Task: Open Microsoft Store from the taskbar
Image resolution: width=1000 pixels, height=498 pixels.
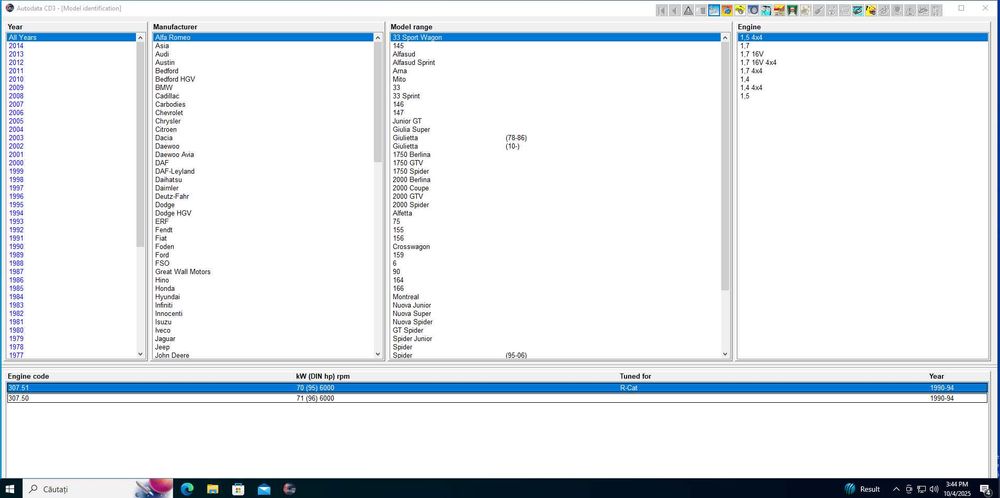Action: pyautogui.click(x=238, y=489)
